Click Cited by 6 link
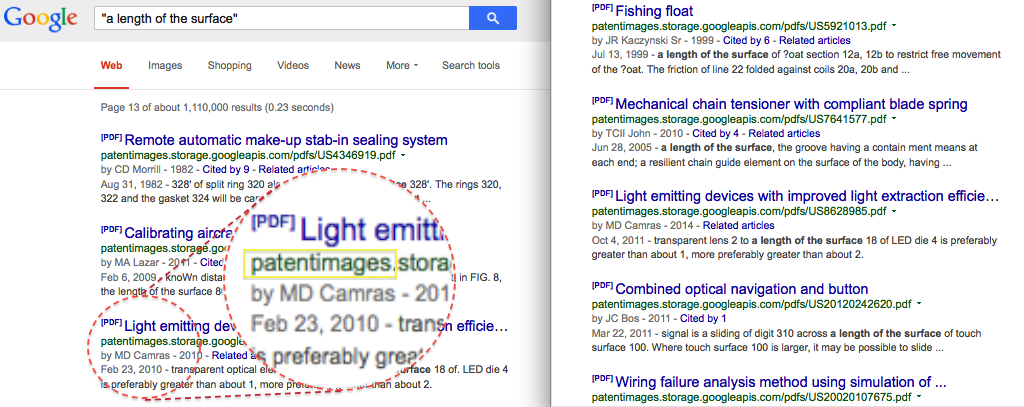 click(x=746, y=41)
